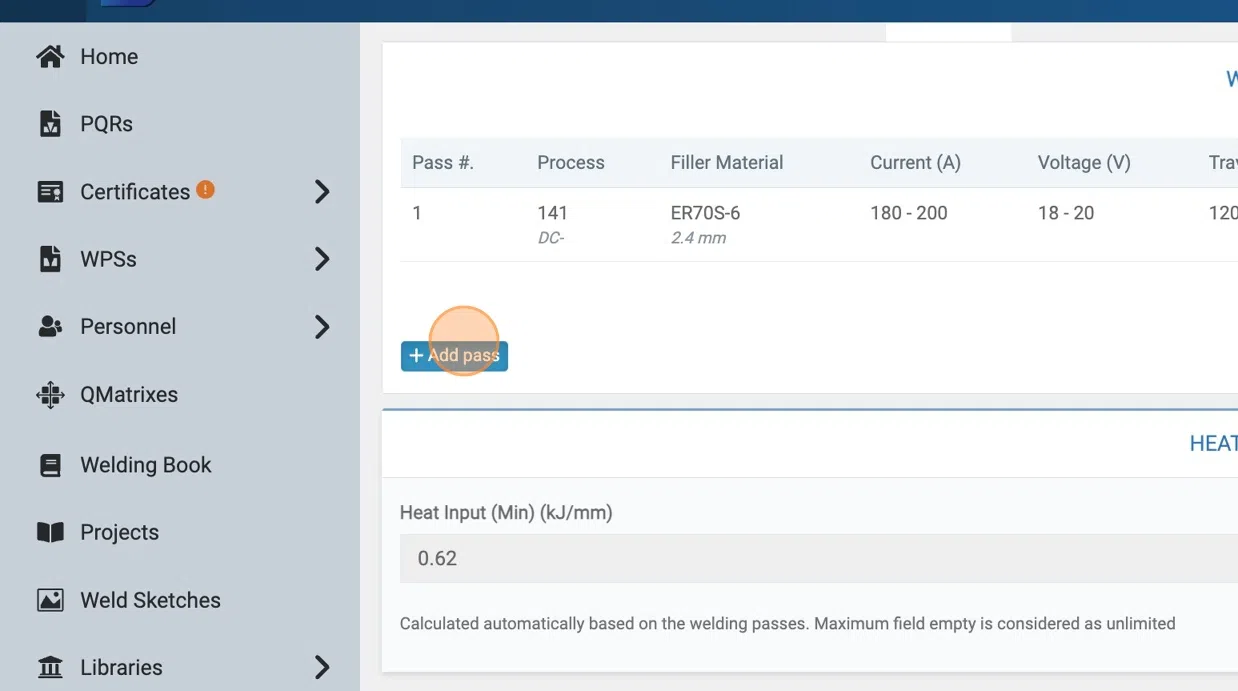Expand the WPSs submenu chevron

(322, 259)
